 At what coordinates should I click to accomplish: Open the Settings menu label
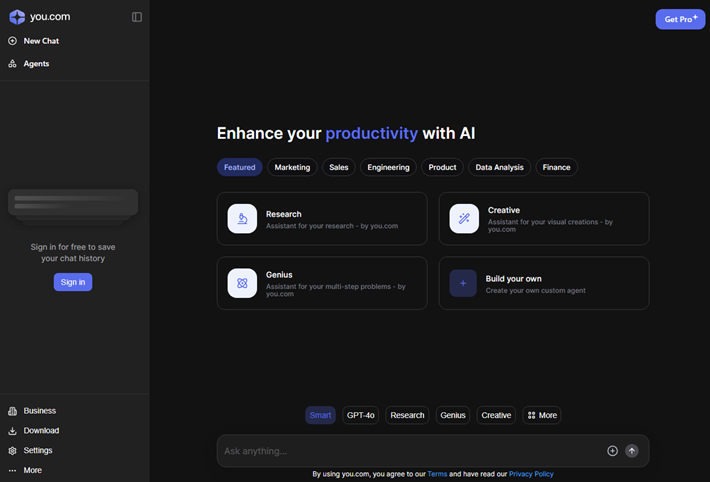tap(38, 451)
